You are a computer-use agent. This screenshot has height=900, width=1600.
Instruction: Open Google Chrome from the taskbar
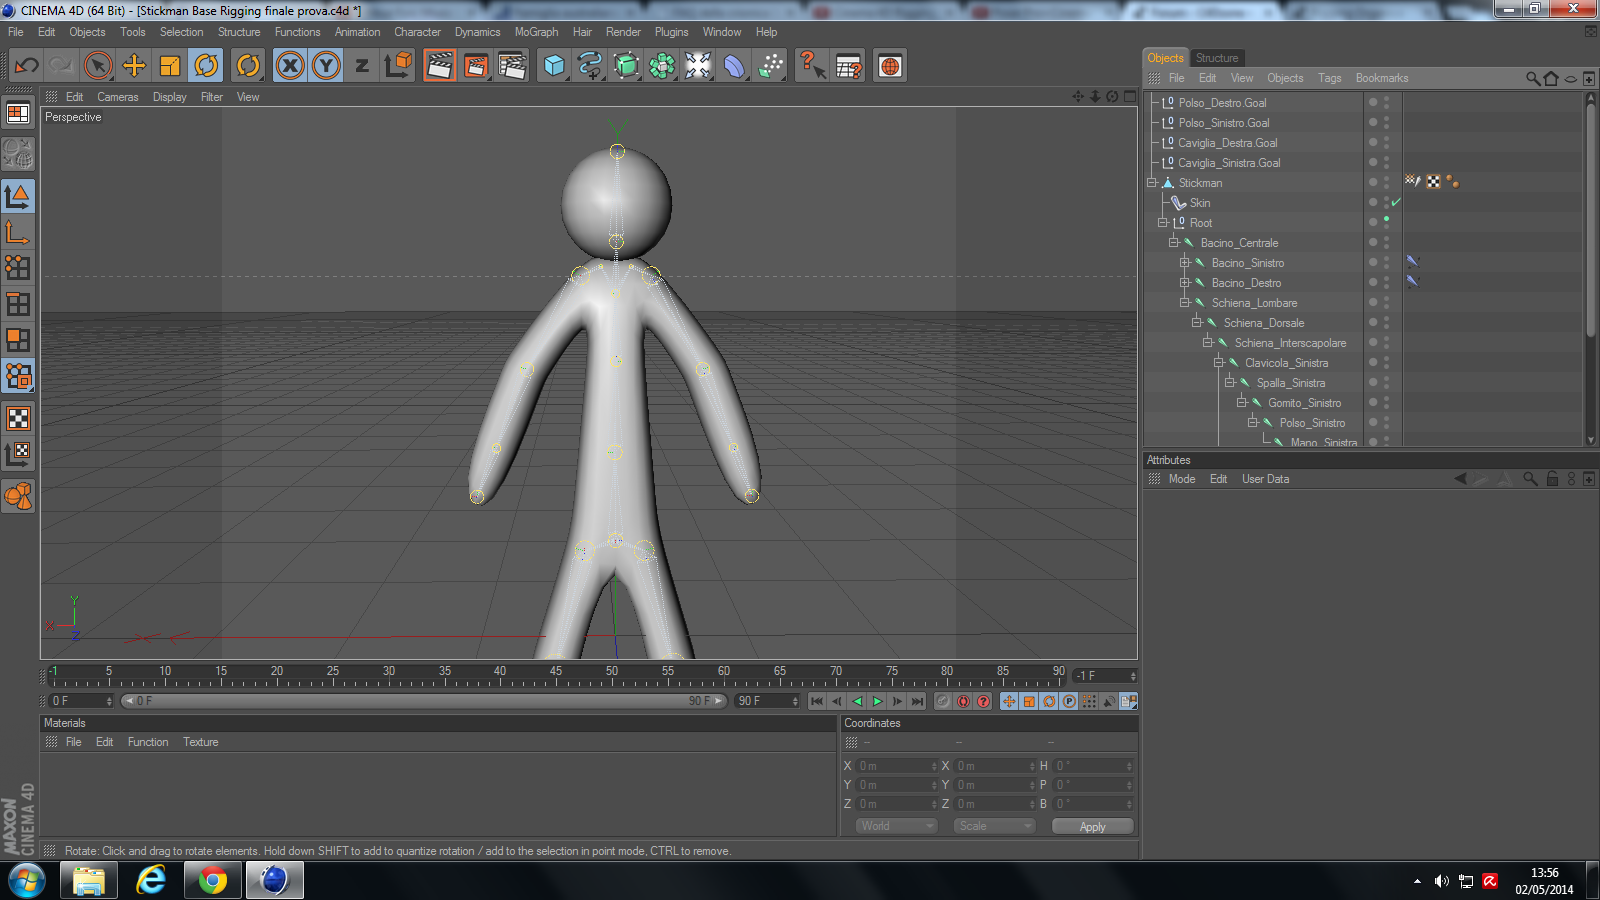[212, 880]
